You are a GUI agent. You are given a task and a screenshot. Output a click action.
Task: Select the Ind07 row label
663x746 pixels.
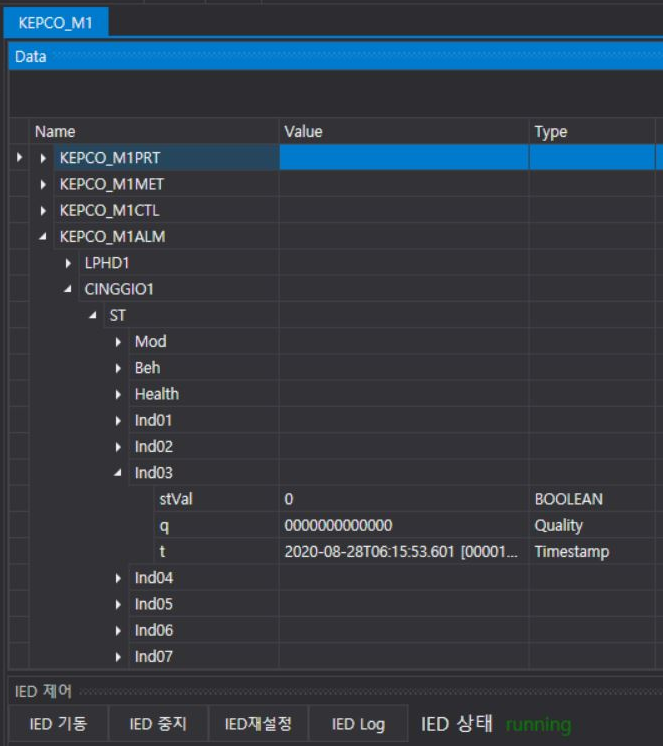click(154, 657)
